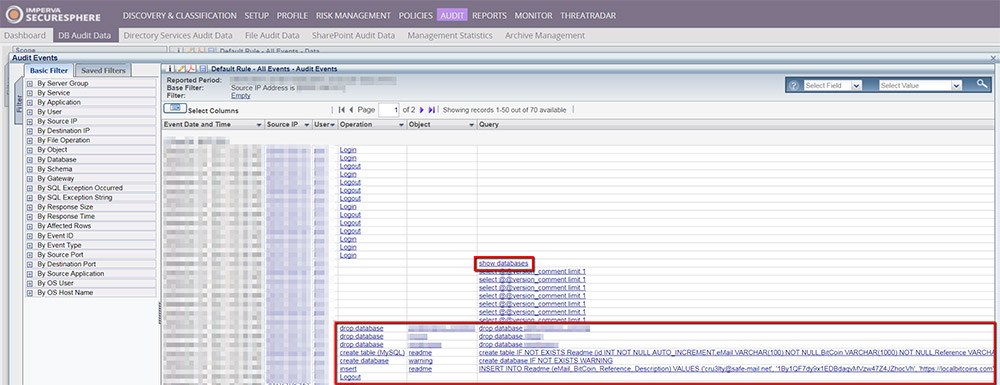Expand the By Destination IP filter
The height and width of the screenshot is (385, 1000).
point(30,131)
